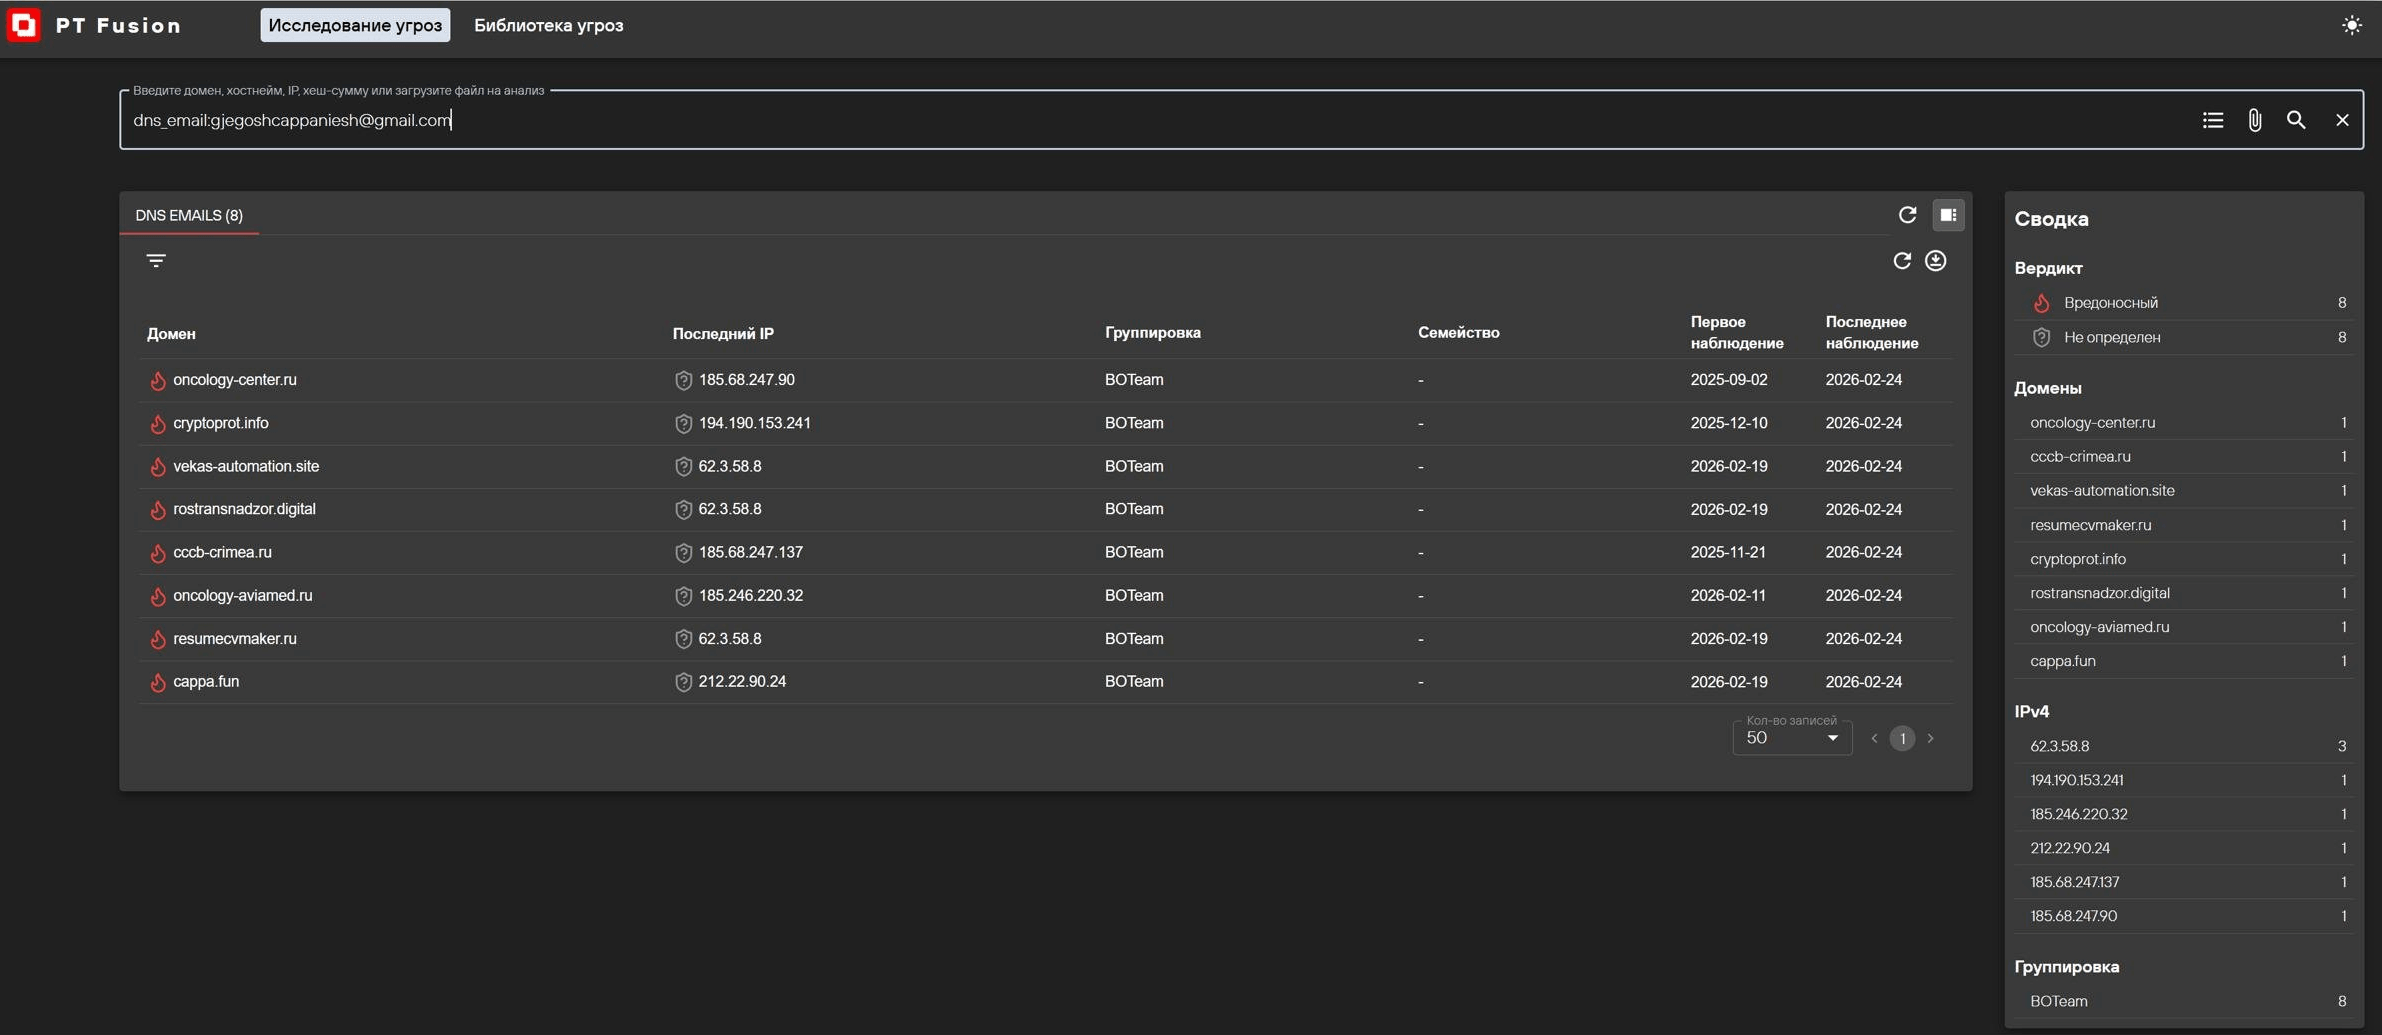Viewport: 2382px width, 1035px height.
Task: Go to previous page arrow
Action: click(x=1874, y=738)
